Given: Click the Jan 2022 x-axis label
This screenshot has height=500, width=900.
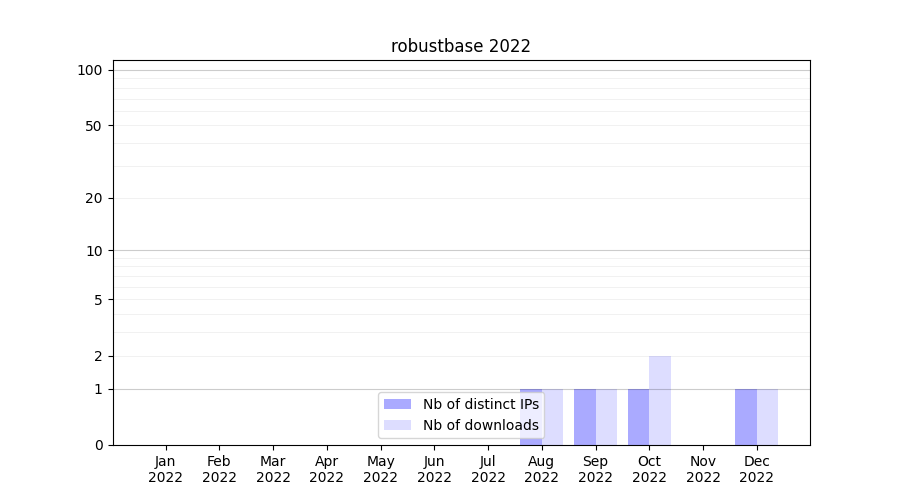Looking at the screenshot, I should [166, 469].
